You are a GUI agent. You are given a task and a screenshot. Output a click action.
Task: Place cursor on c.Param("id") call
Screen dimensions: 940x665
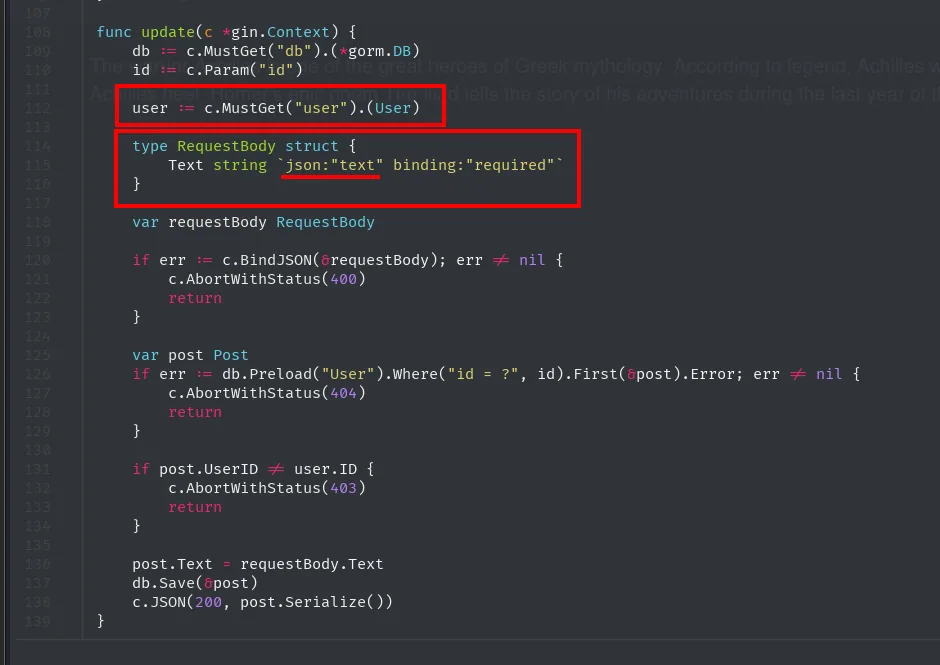coord(245,70)
